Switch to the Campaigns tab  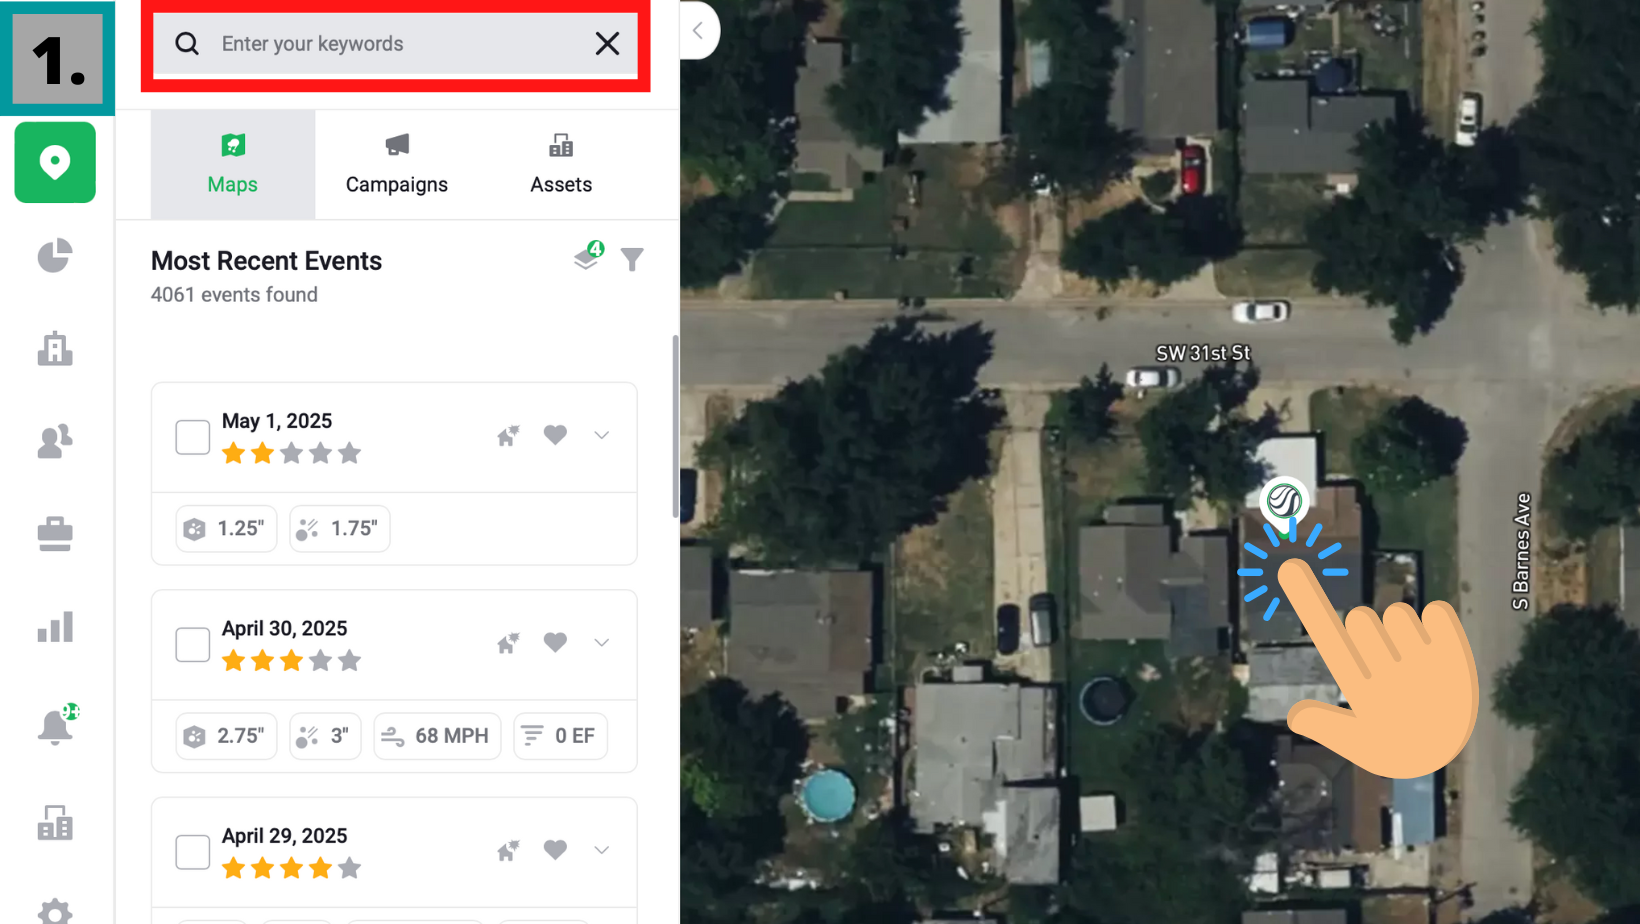point(397,165)
